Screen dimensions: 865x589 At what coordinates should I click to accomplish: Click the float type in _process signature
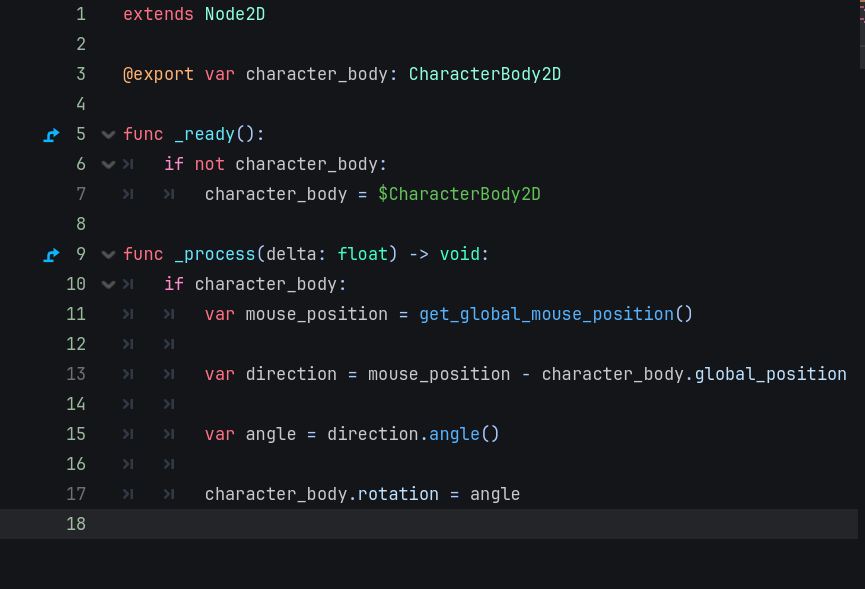(x=362, y=254)
